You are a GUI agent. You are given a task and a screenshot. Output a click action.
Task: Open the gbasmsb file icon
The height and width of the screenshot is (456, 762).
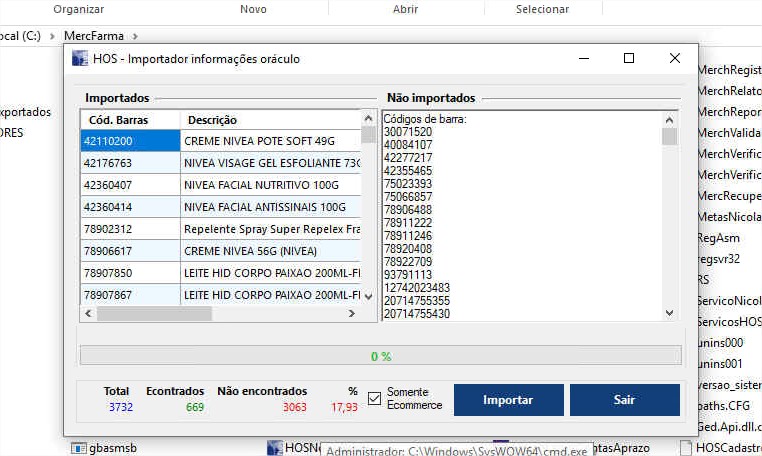[x=78, y=447]
